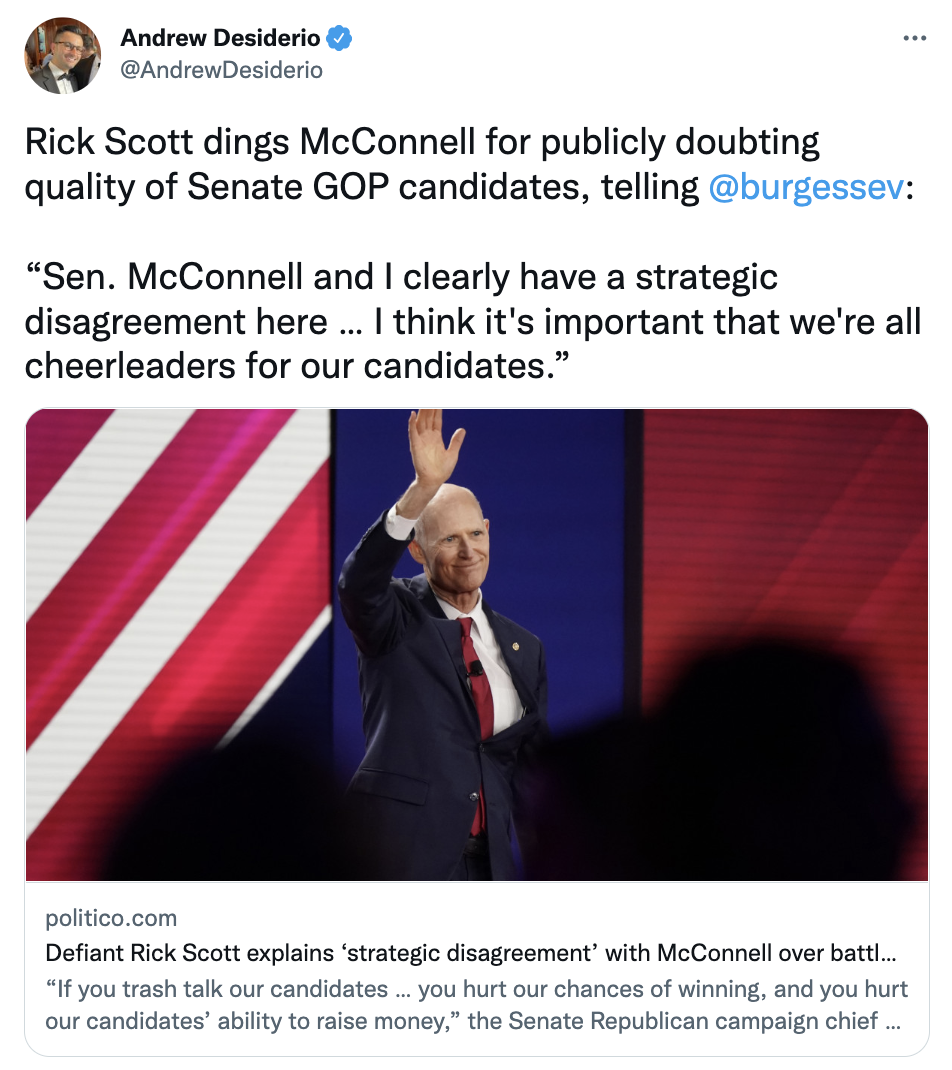Open Andrew Desiderio's profile avatar
This screenshot has width=952, height=1070.
[61, 56]
